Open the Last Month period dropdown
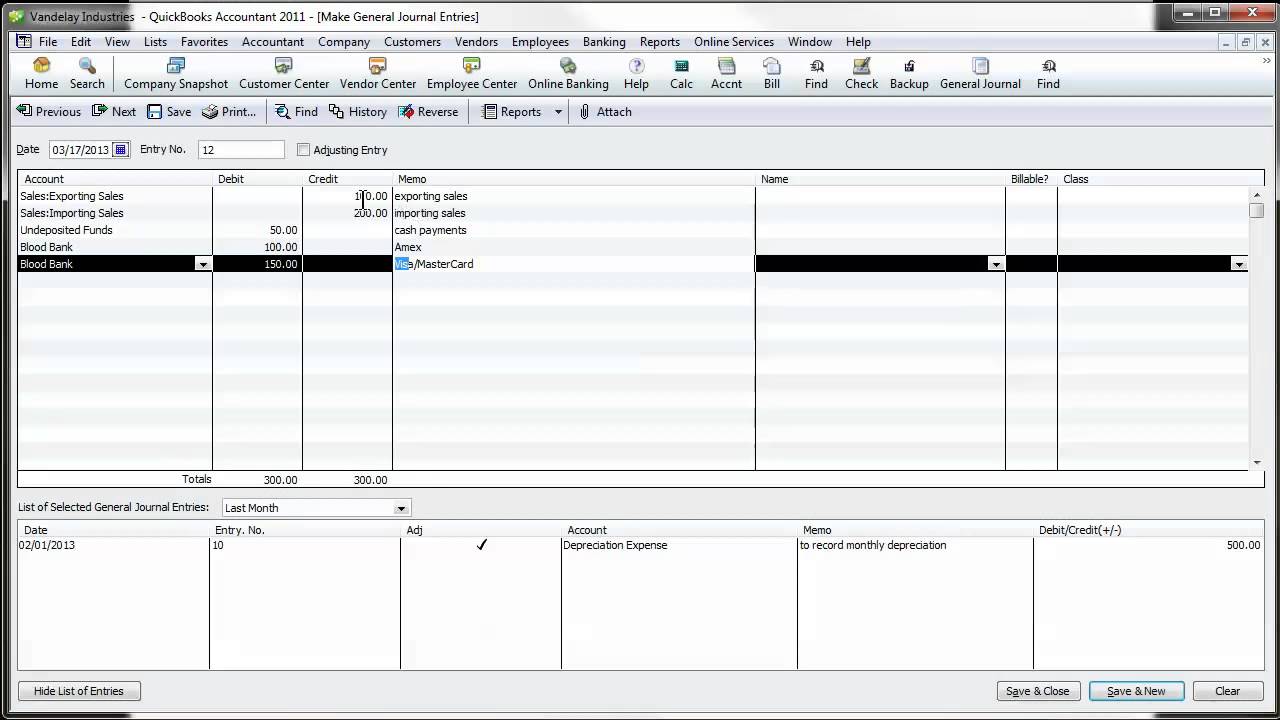The height and width of the screenshot is (720, 1280). [x=401, y=508]
